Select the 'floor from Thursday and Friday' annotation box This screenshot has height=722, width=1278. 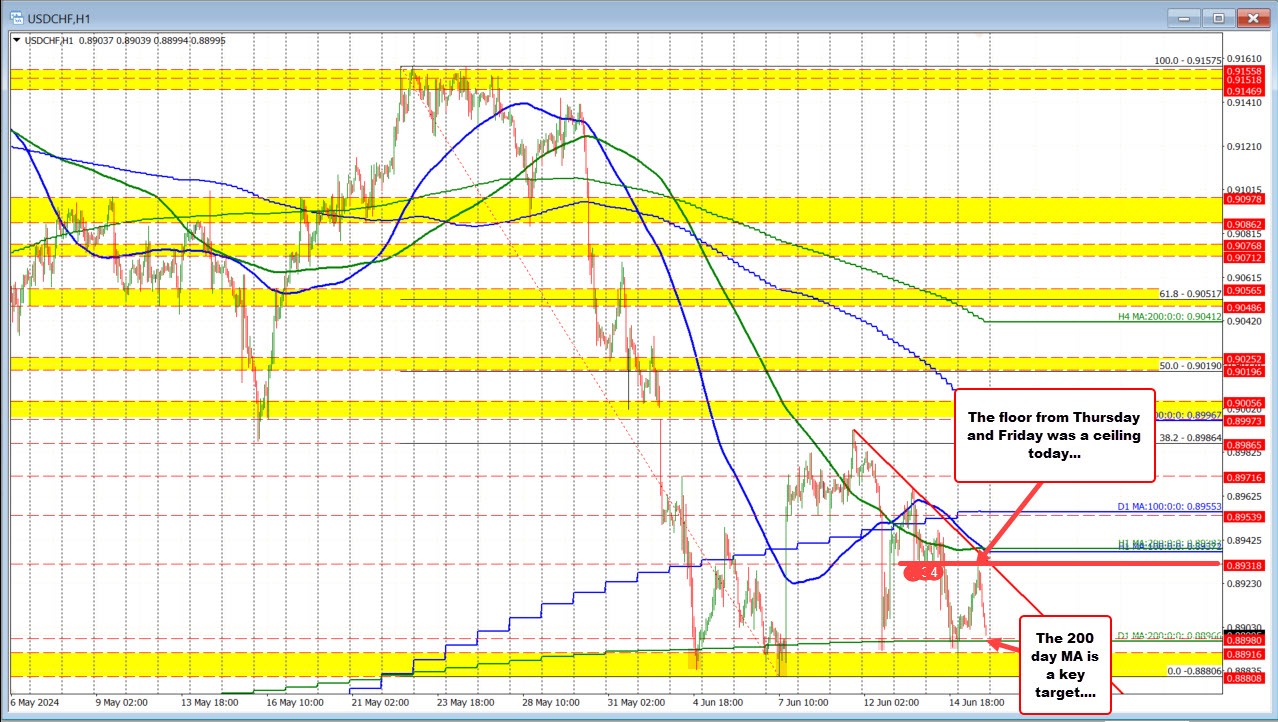click(x=1054, y=436)
